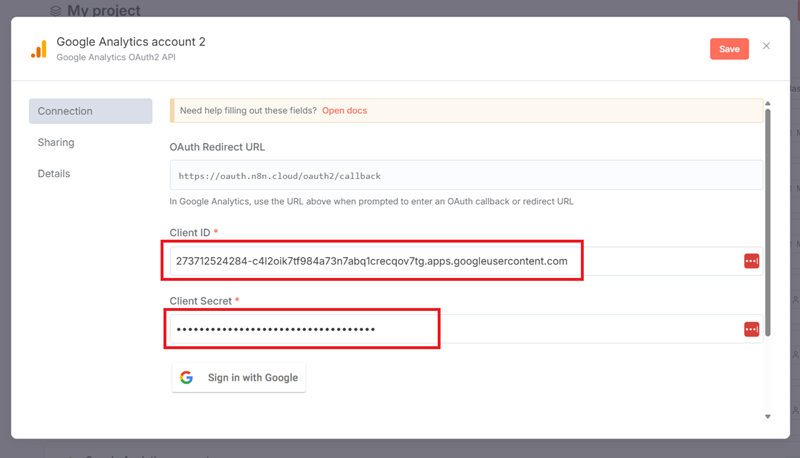Click the 'Client Secret' label
The image size is (800, 458).
[201, 301]
